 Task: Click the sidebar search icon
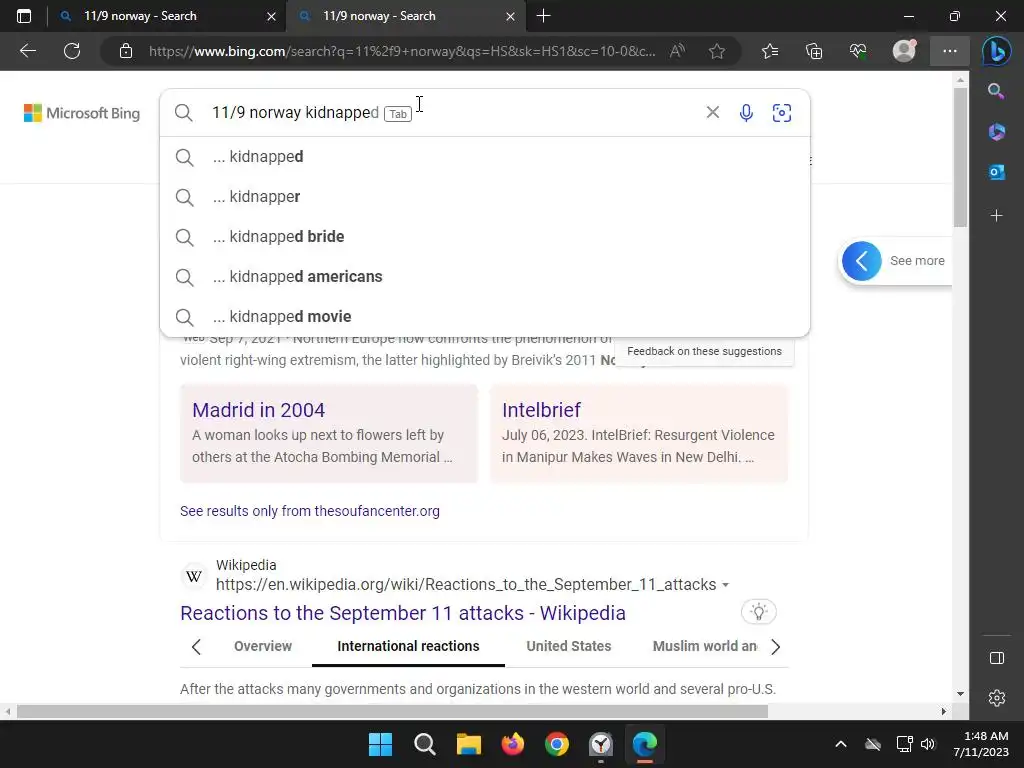(997, 91)
